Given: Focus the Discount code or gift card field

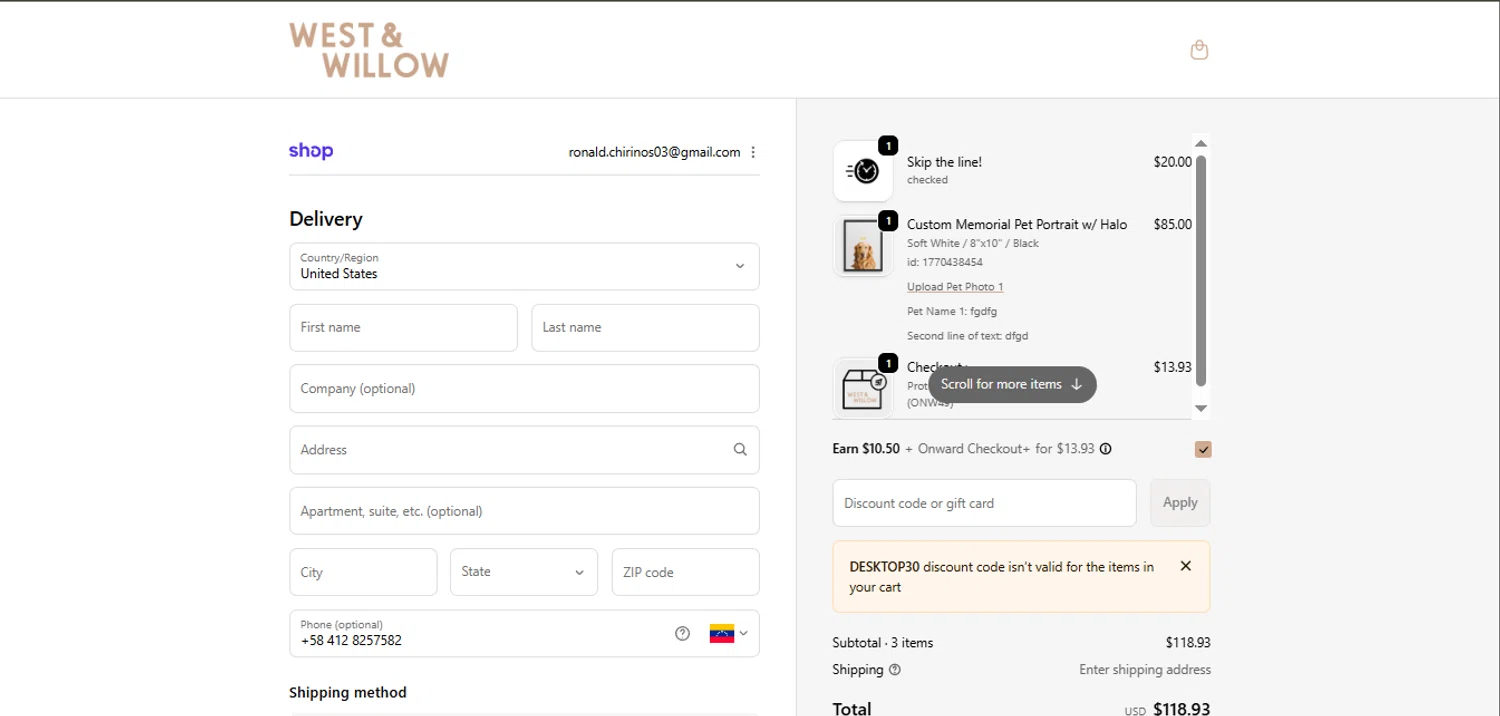Looking at the screenshot, I should [984, 503].
